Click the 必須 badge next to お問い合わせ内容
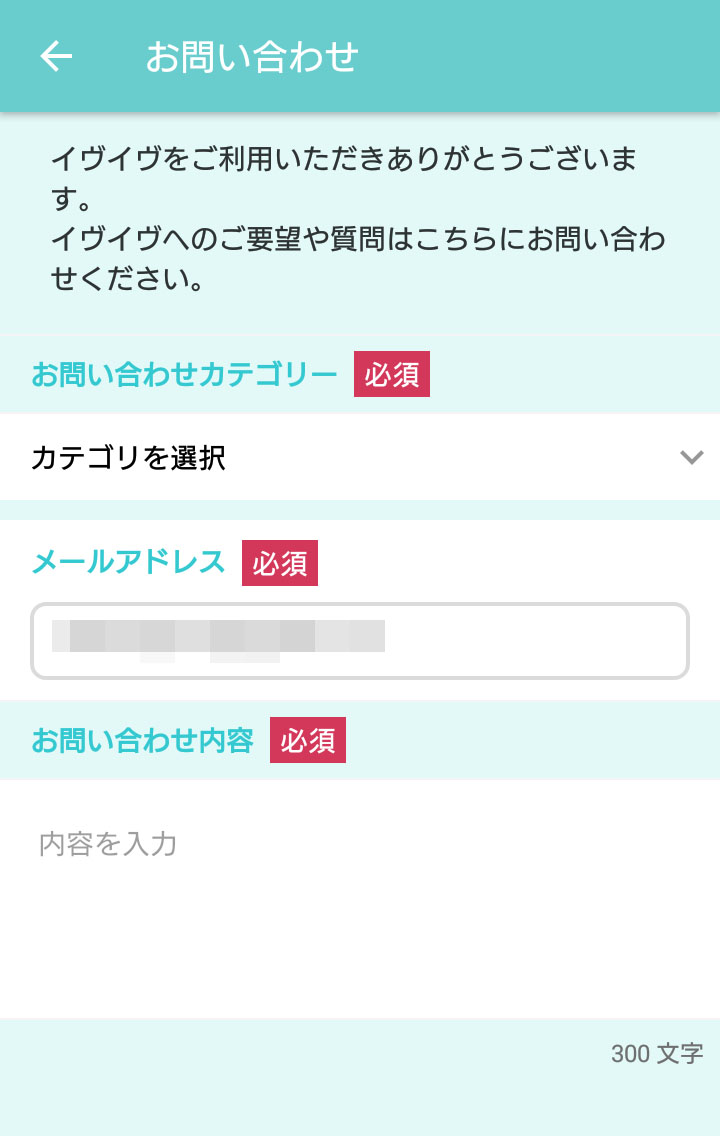 [308, 740]
